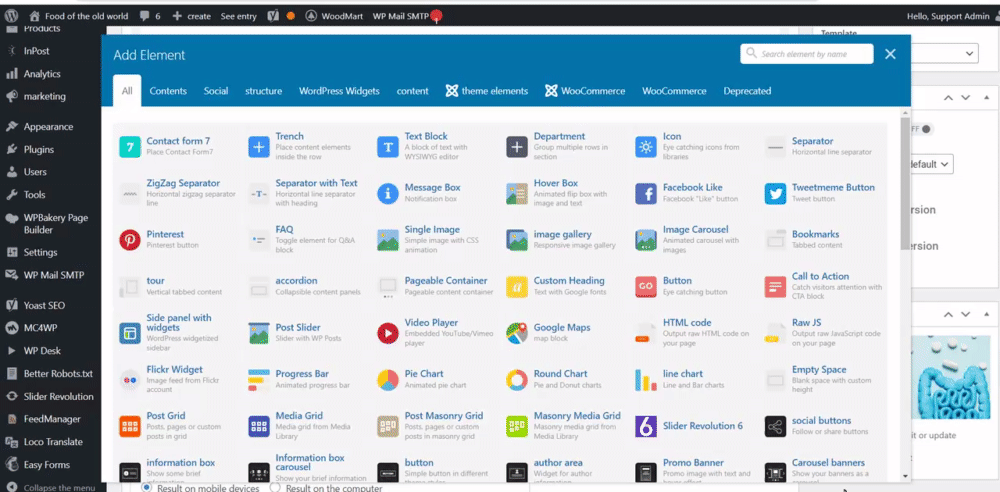Viewport: 1000px width, 492px height.
Task: Click the featured image thumbnail on right
Action: coord(953,377)
